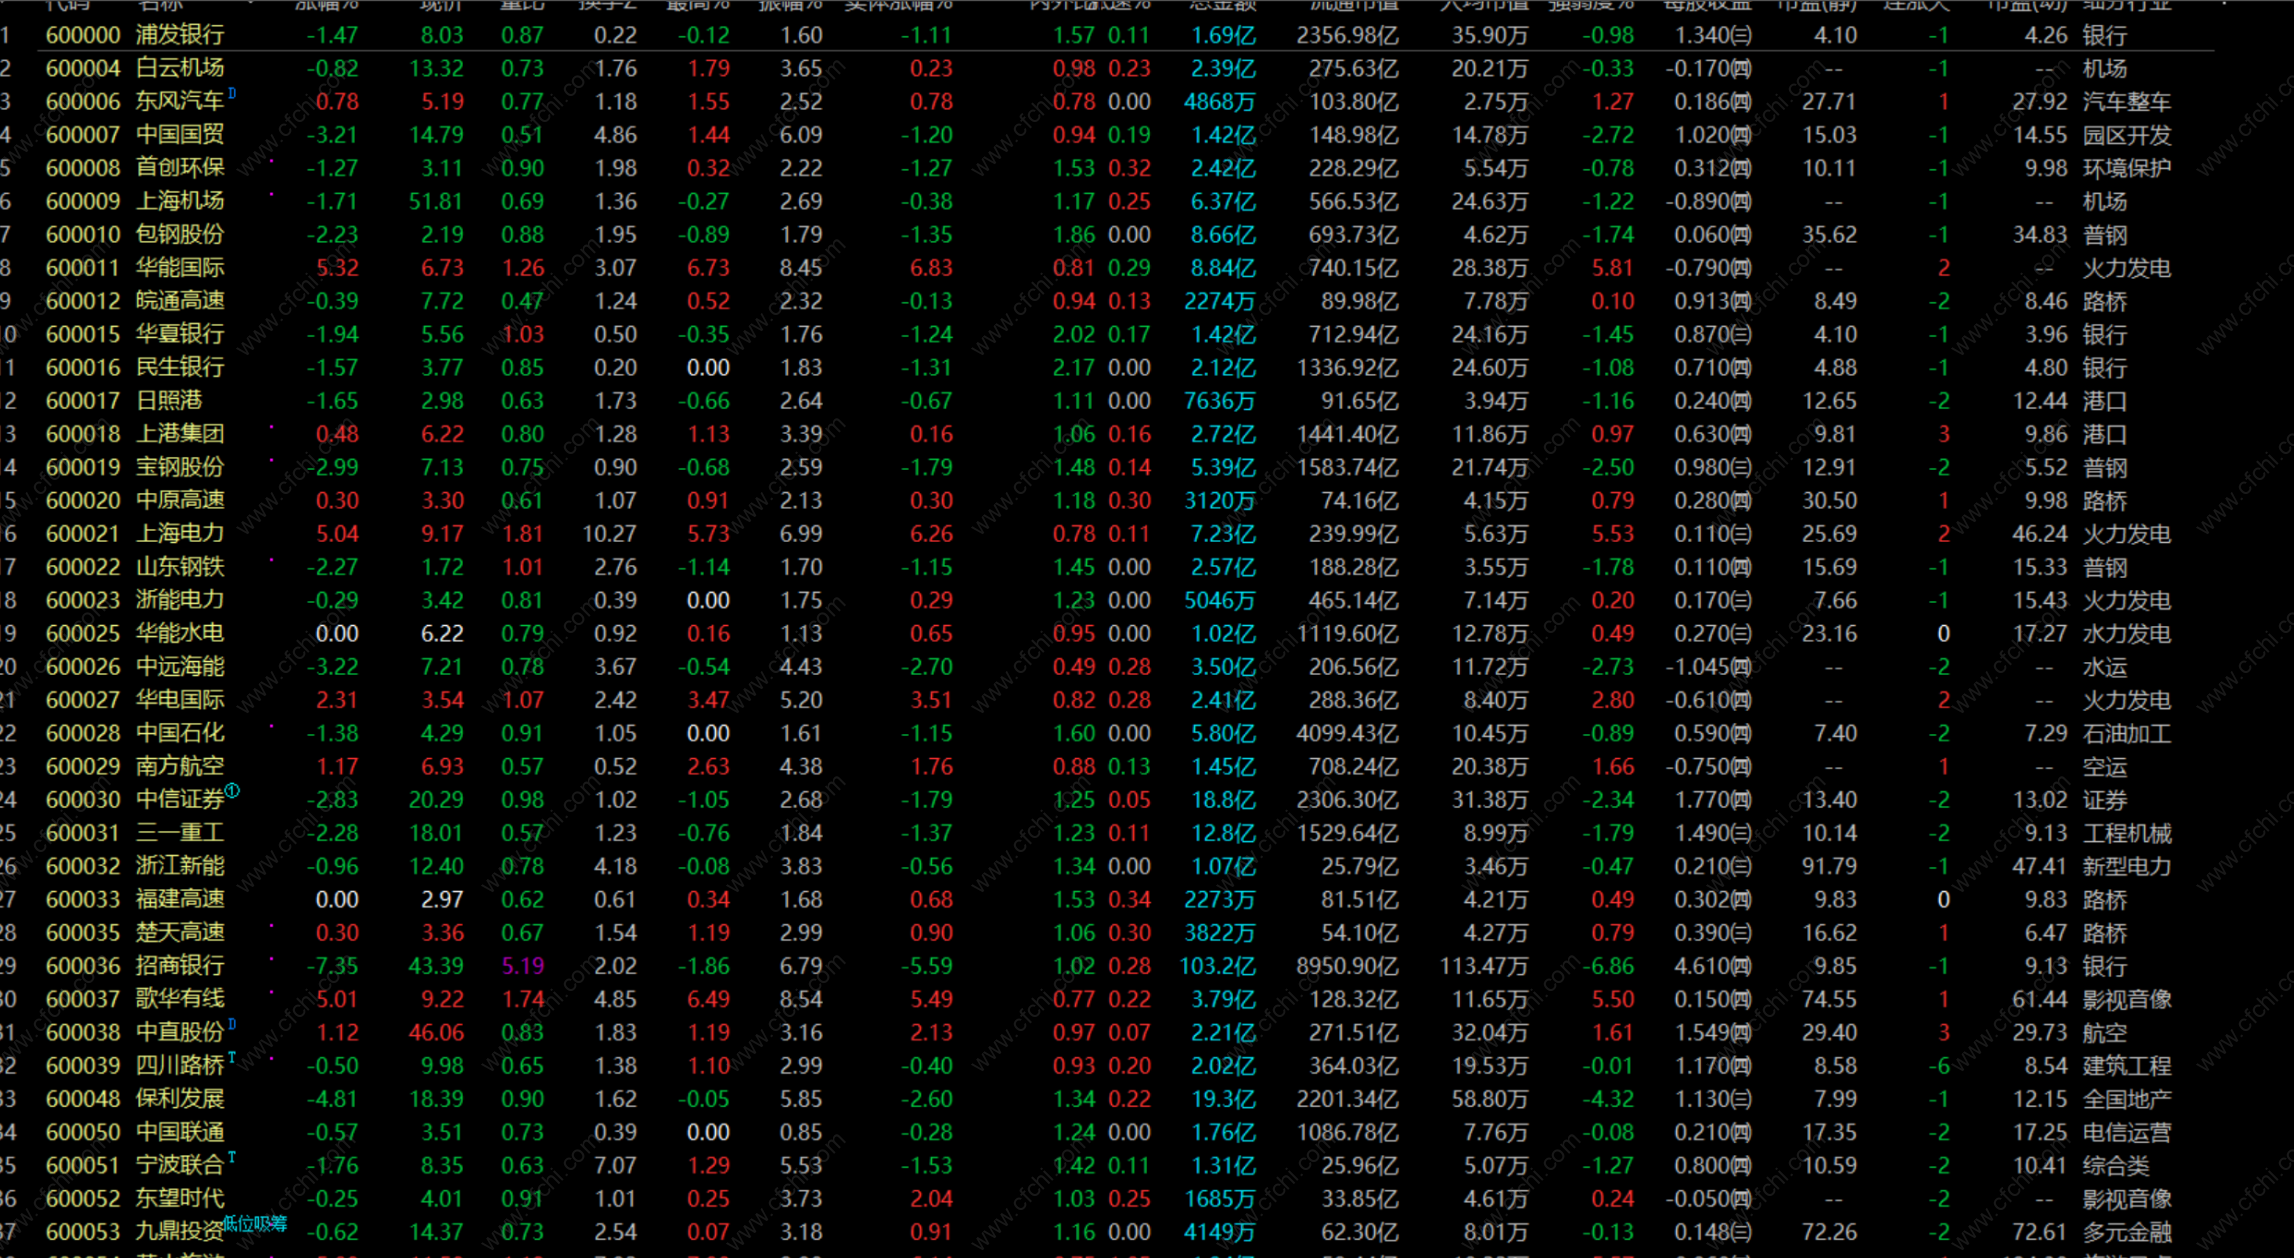Select the 中国石化 row

(x=179, y=733)
